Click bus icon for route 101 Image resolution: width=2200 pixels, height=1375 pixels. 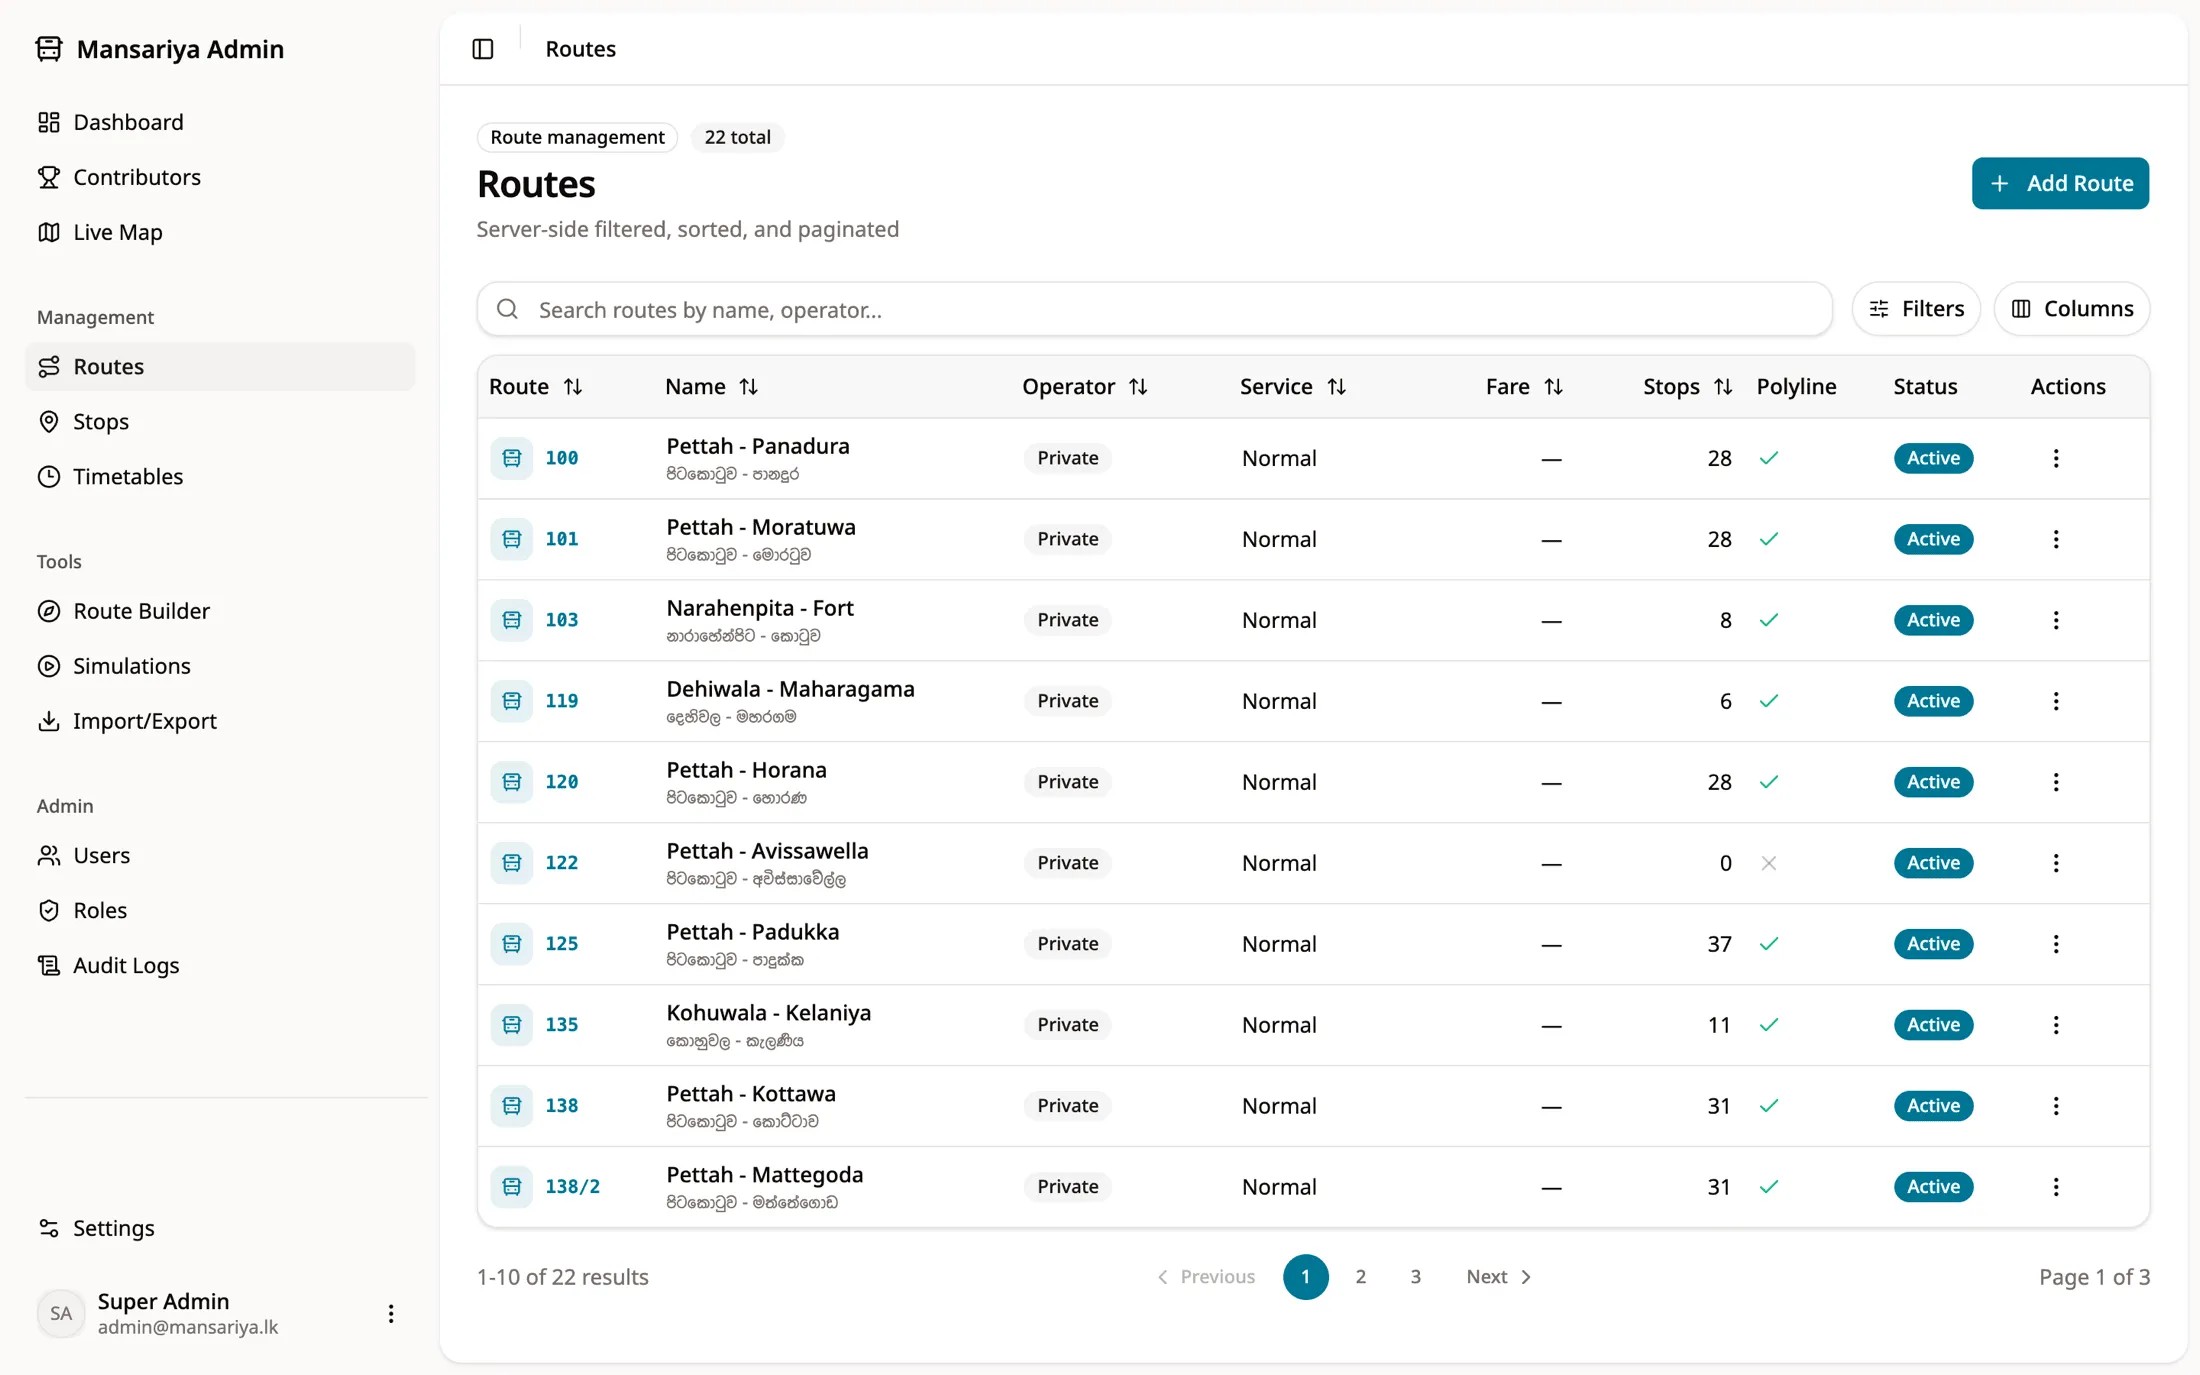(512, 539)
